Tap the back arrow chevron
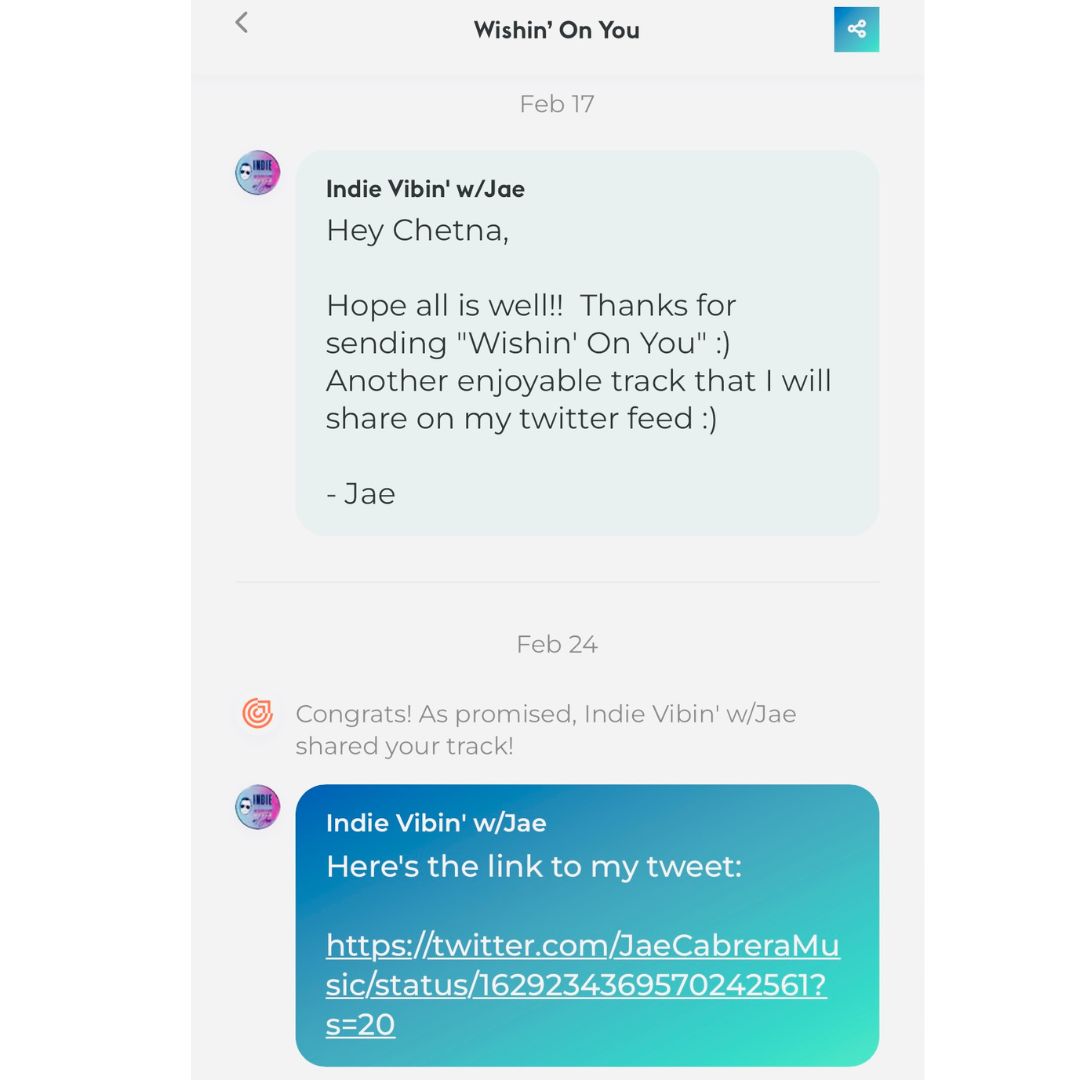Viewport: 1080px width, 1080px height. [242, 22]
